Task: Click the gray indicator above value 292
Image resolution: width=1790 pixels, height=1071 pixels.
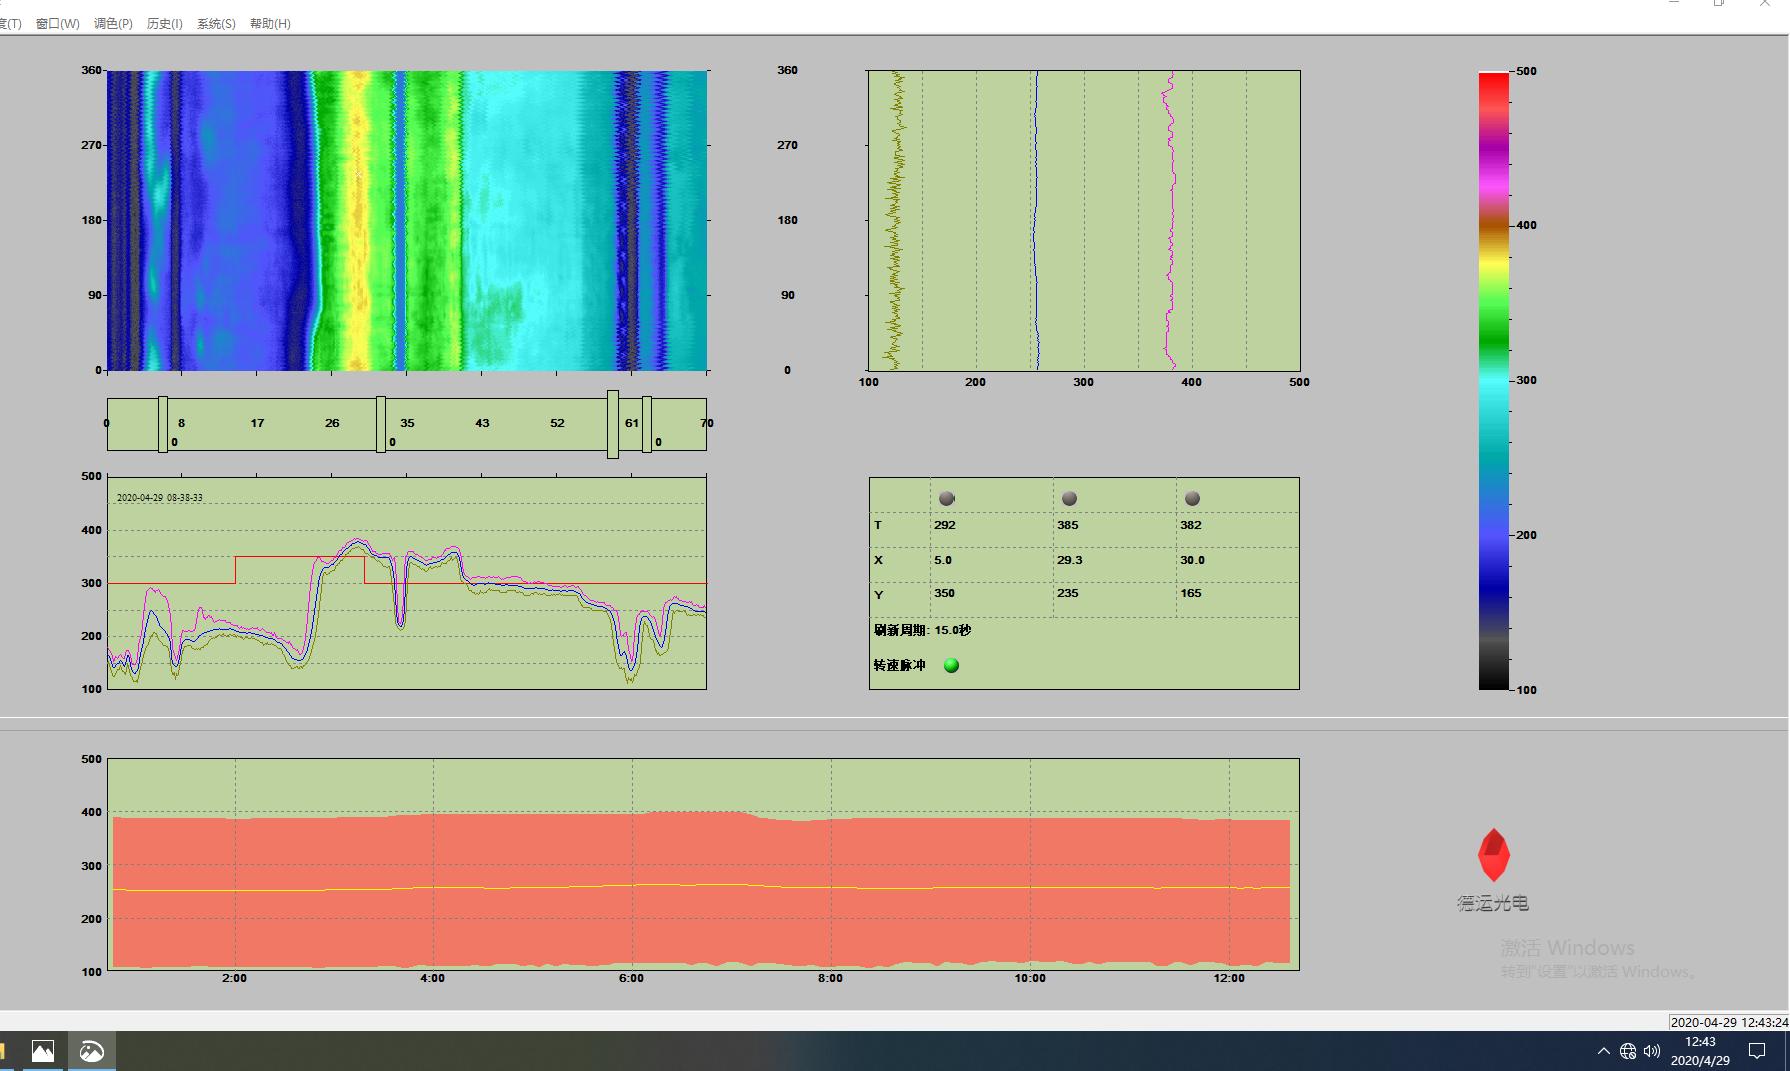Action: point(947,498)
